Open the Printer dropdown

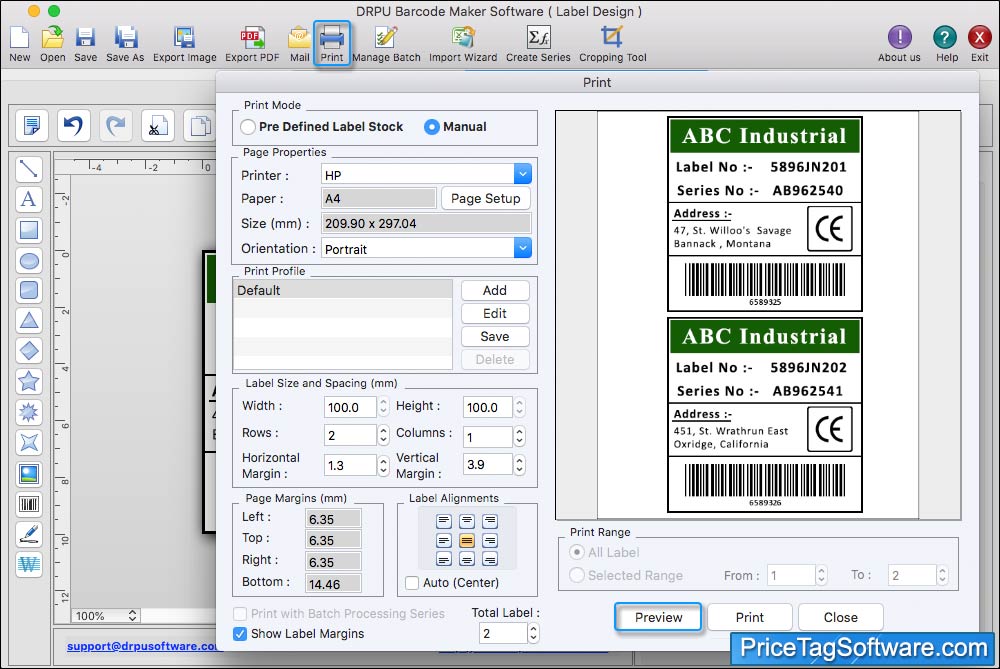(522, 174)
